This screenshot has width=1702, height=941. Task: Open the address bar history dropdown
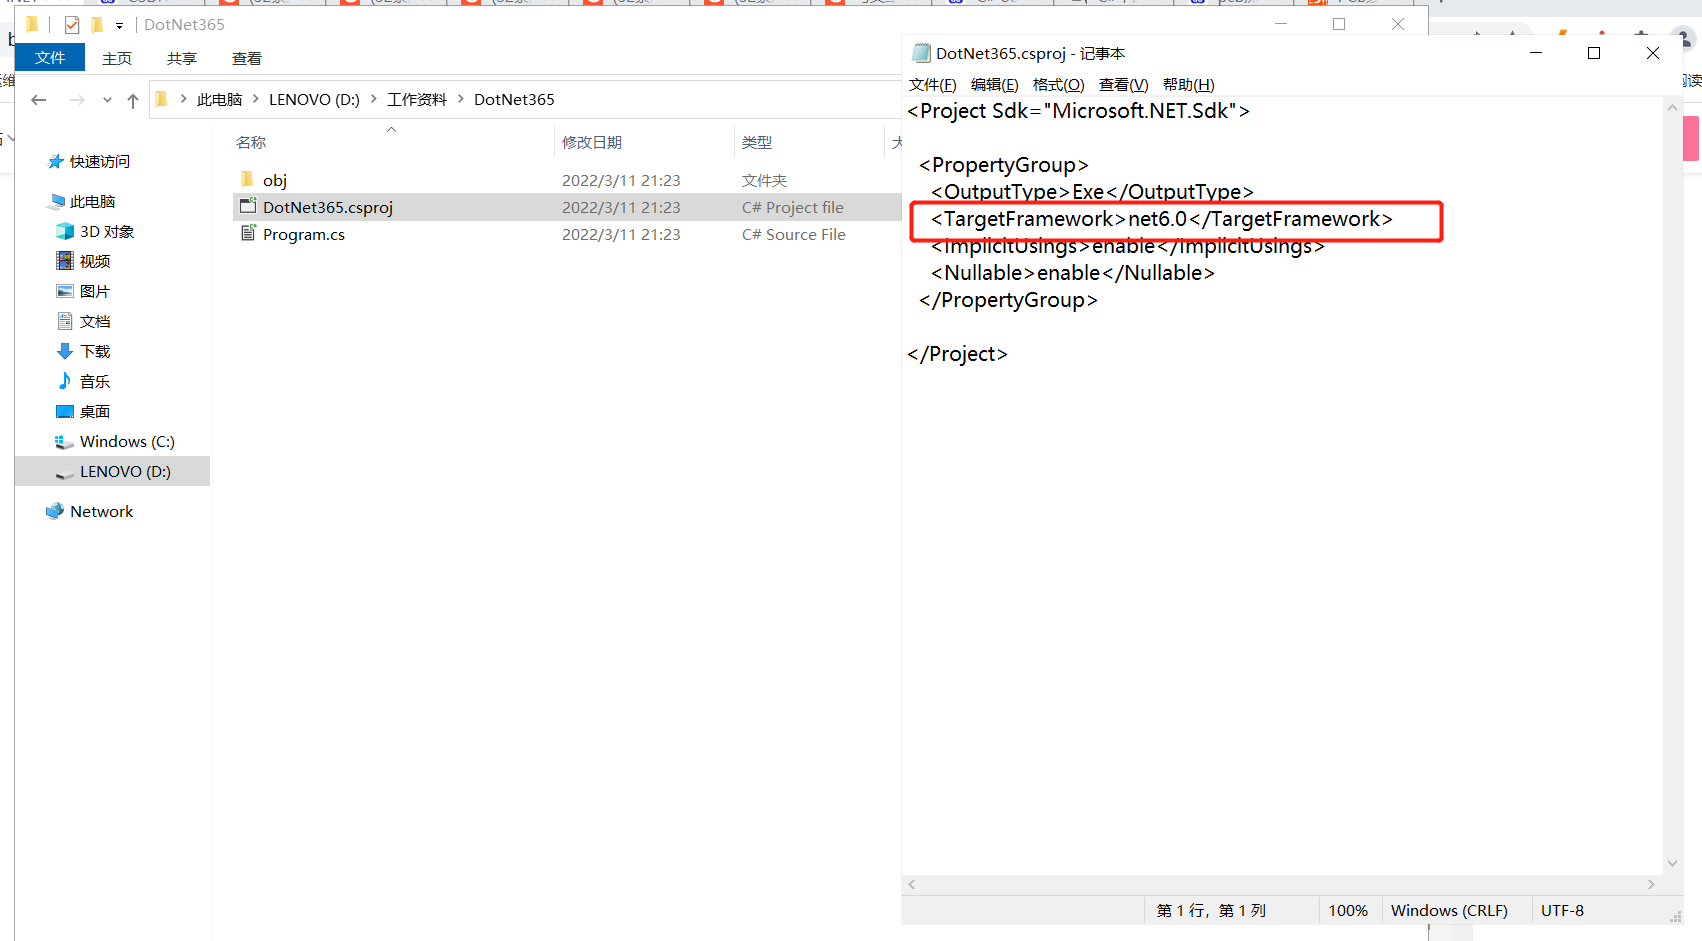(x=107, y=99)
